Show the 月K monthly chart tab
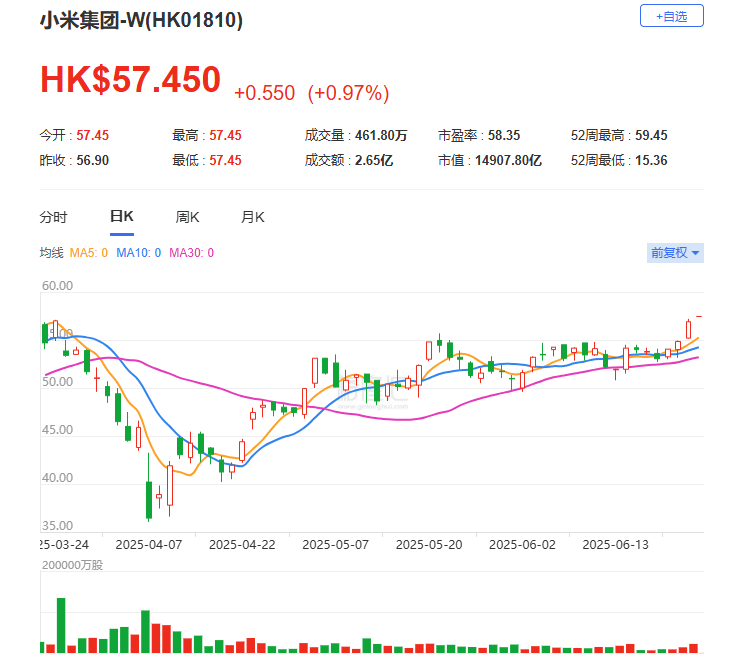The width and height of the screenshot is (734, 670). (253, 217)
